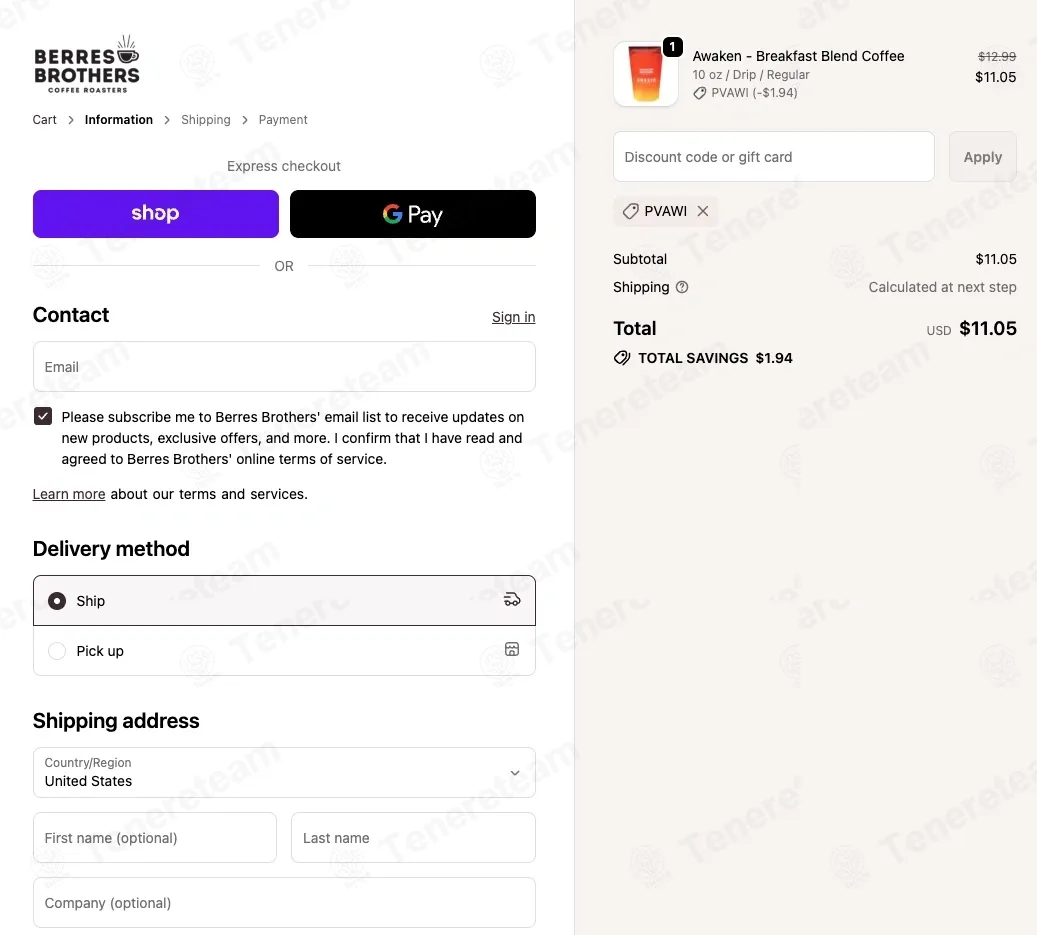Go to the Shipping breadcrumb step

206,120
